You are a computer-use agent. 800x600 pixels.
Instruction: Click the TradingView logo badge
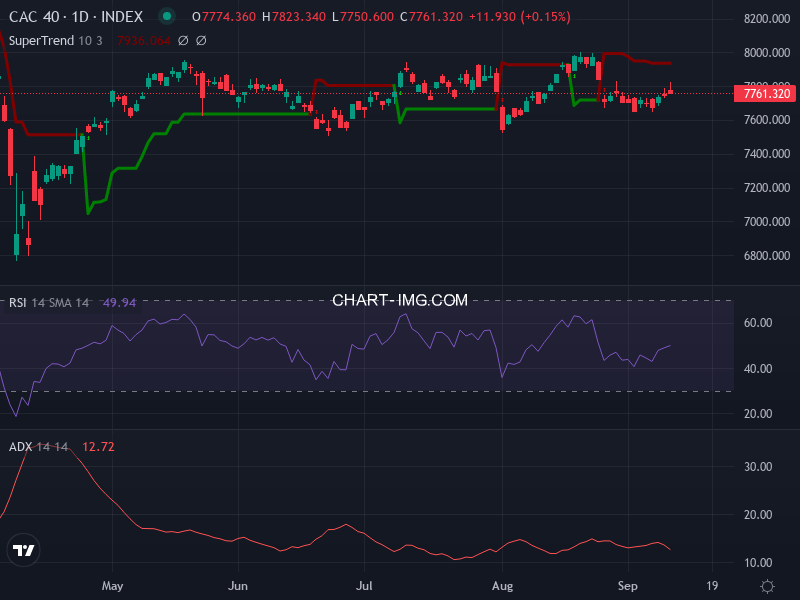point(23,550)
